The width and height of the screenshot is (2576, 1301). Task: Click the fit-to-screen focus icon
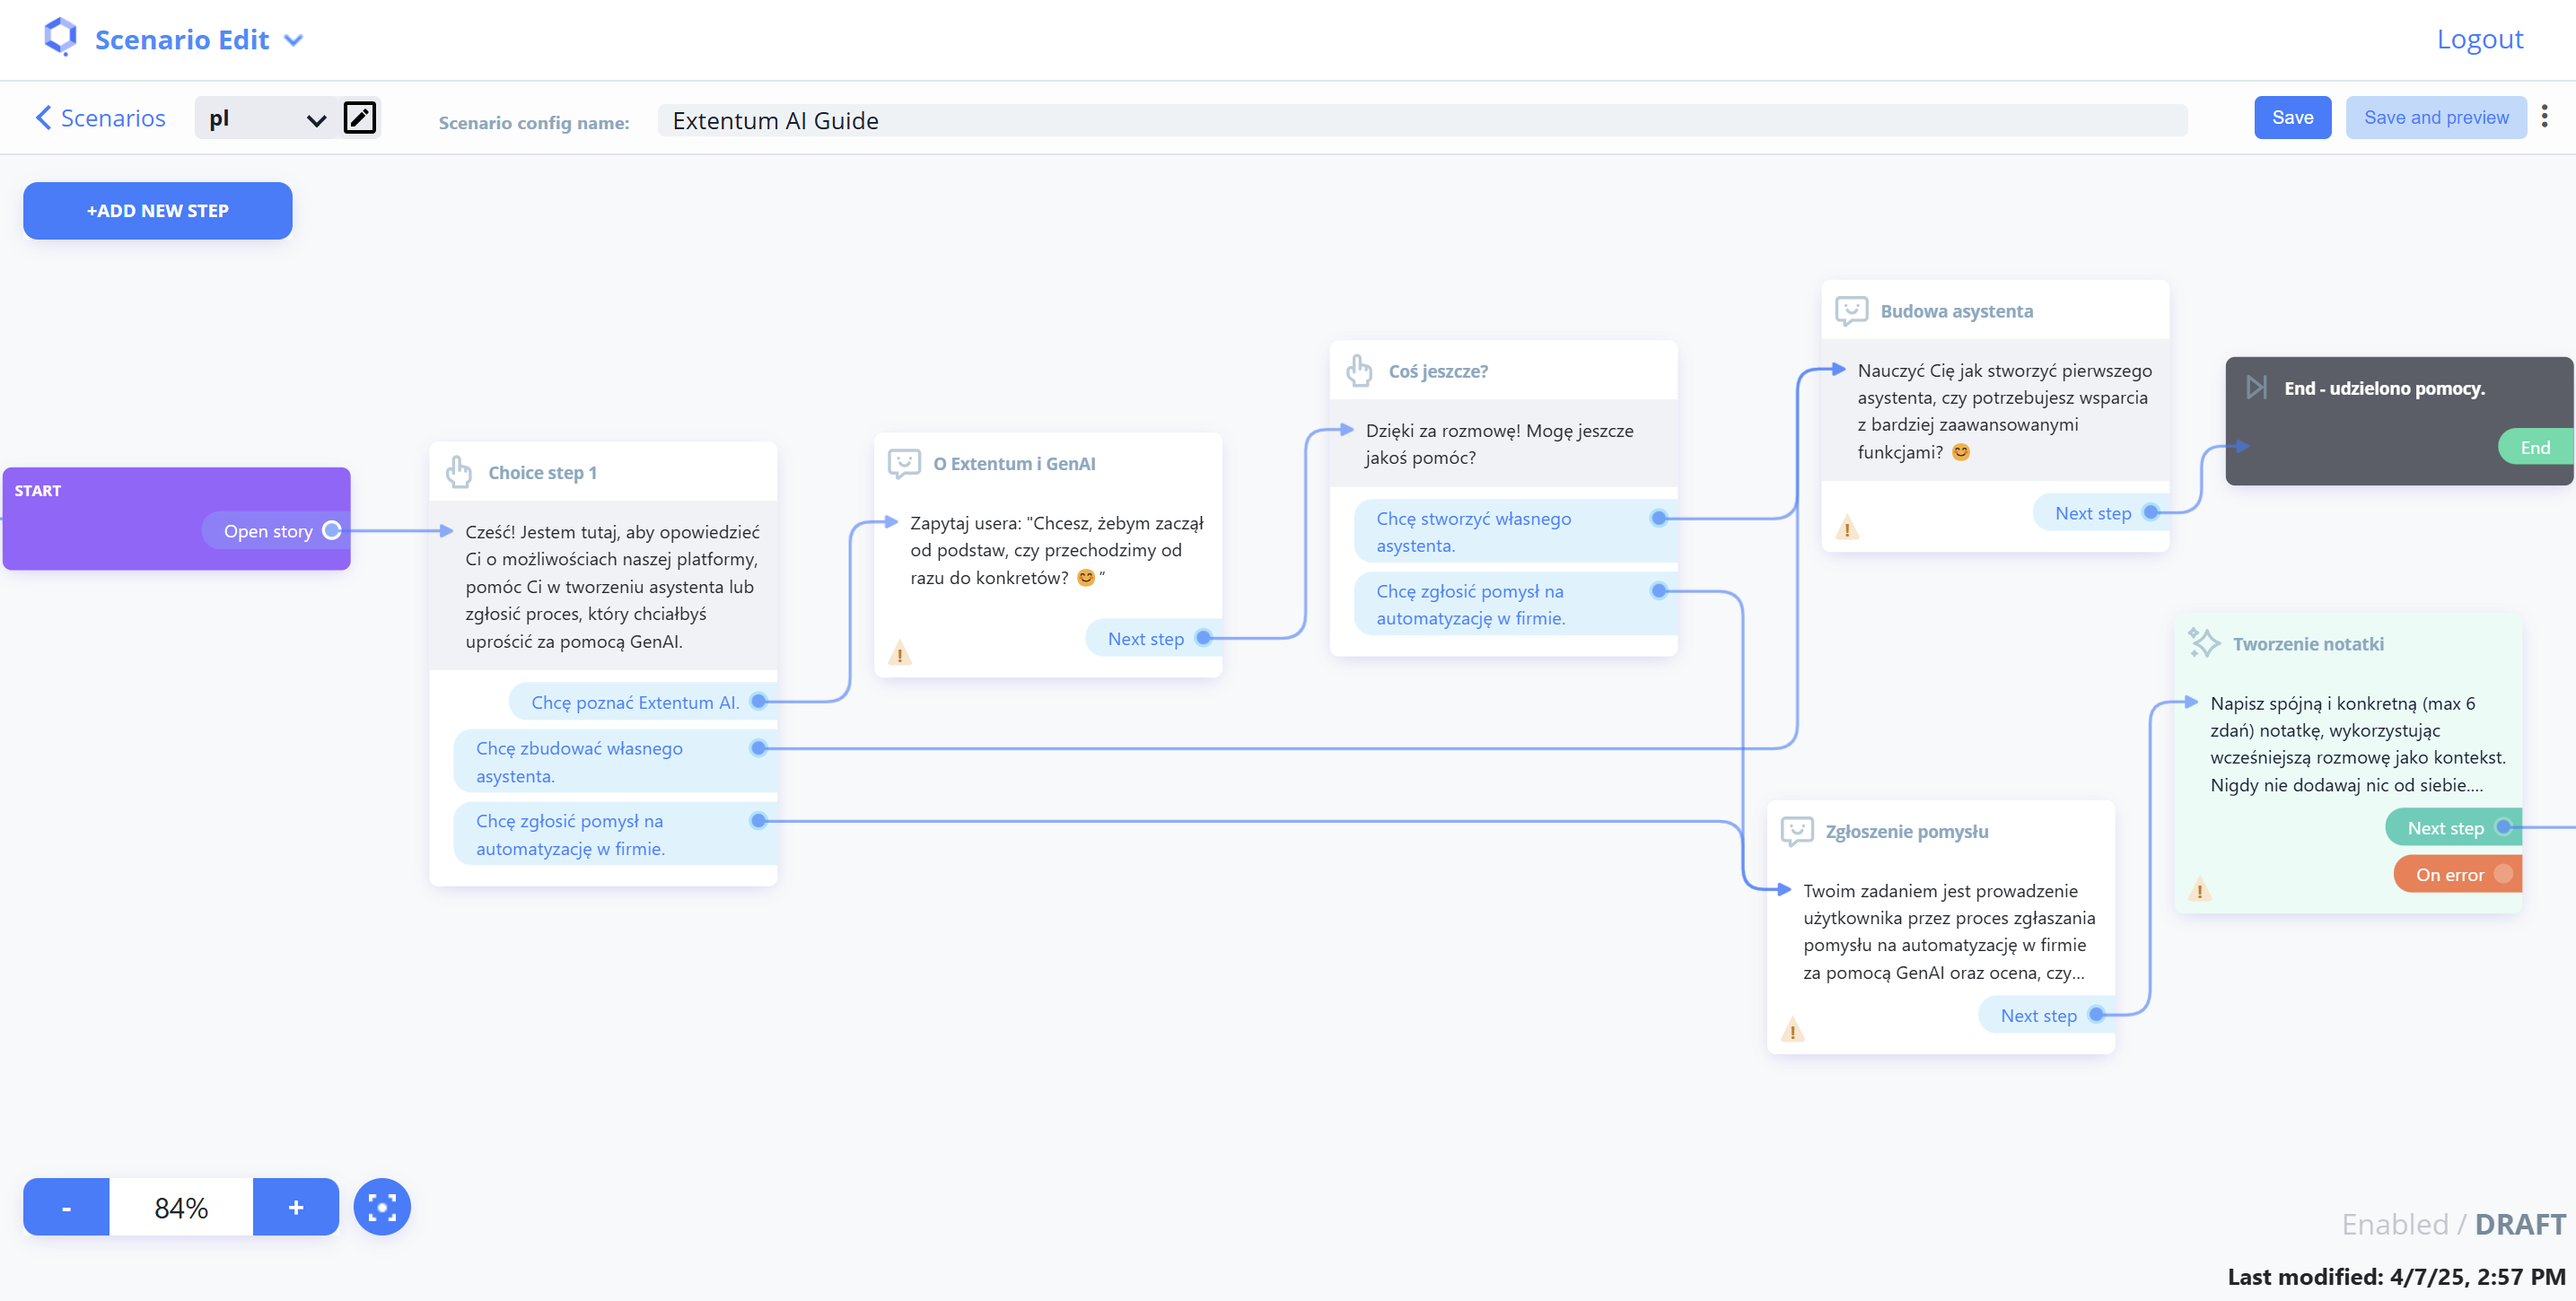click(382, 1207)
